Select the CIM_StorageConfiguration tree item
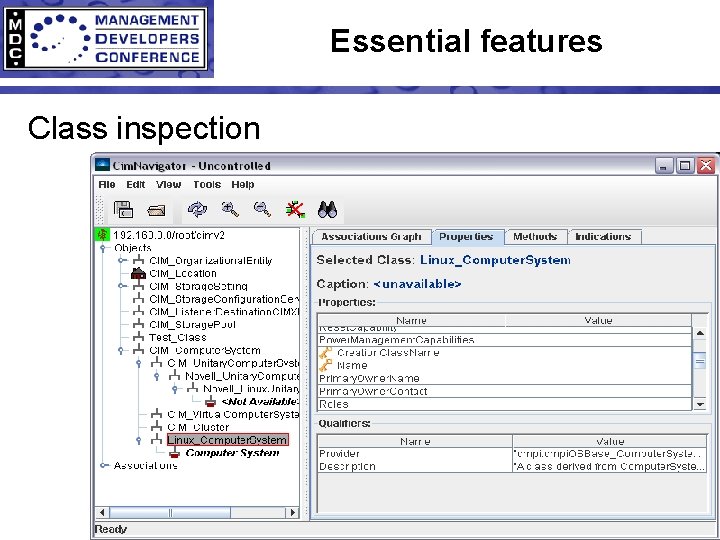Image resolution: width=720 pixels, height=540 pixels. pos(224,299)
